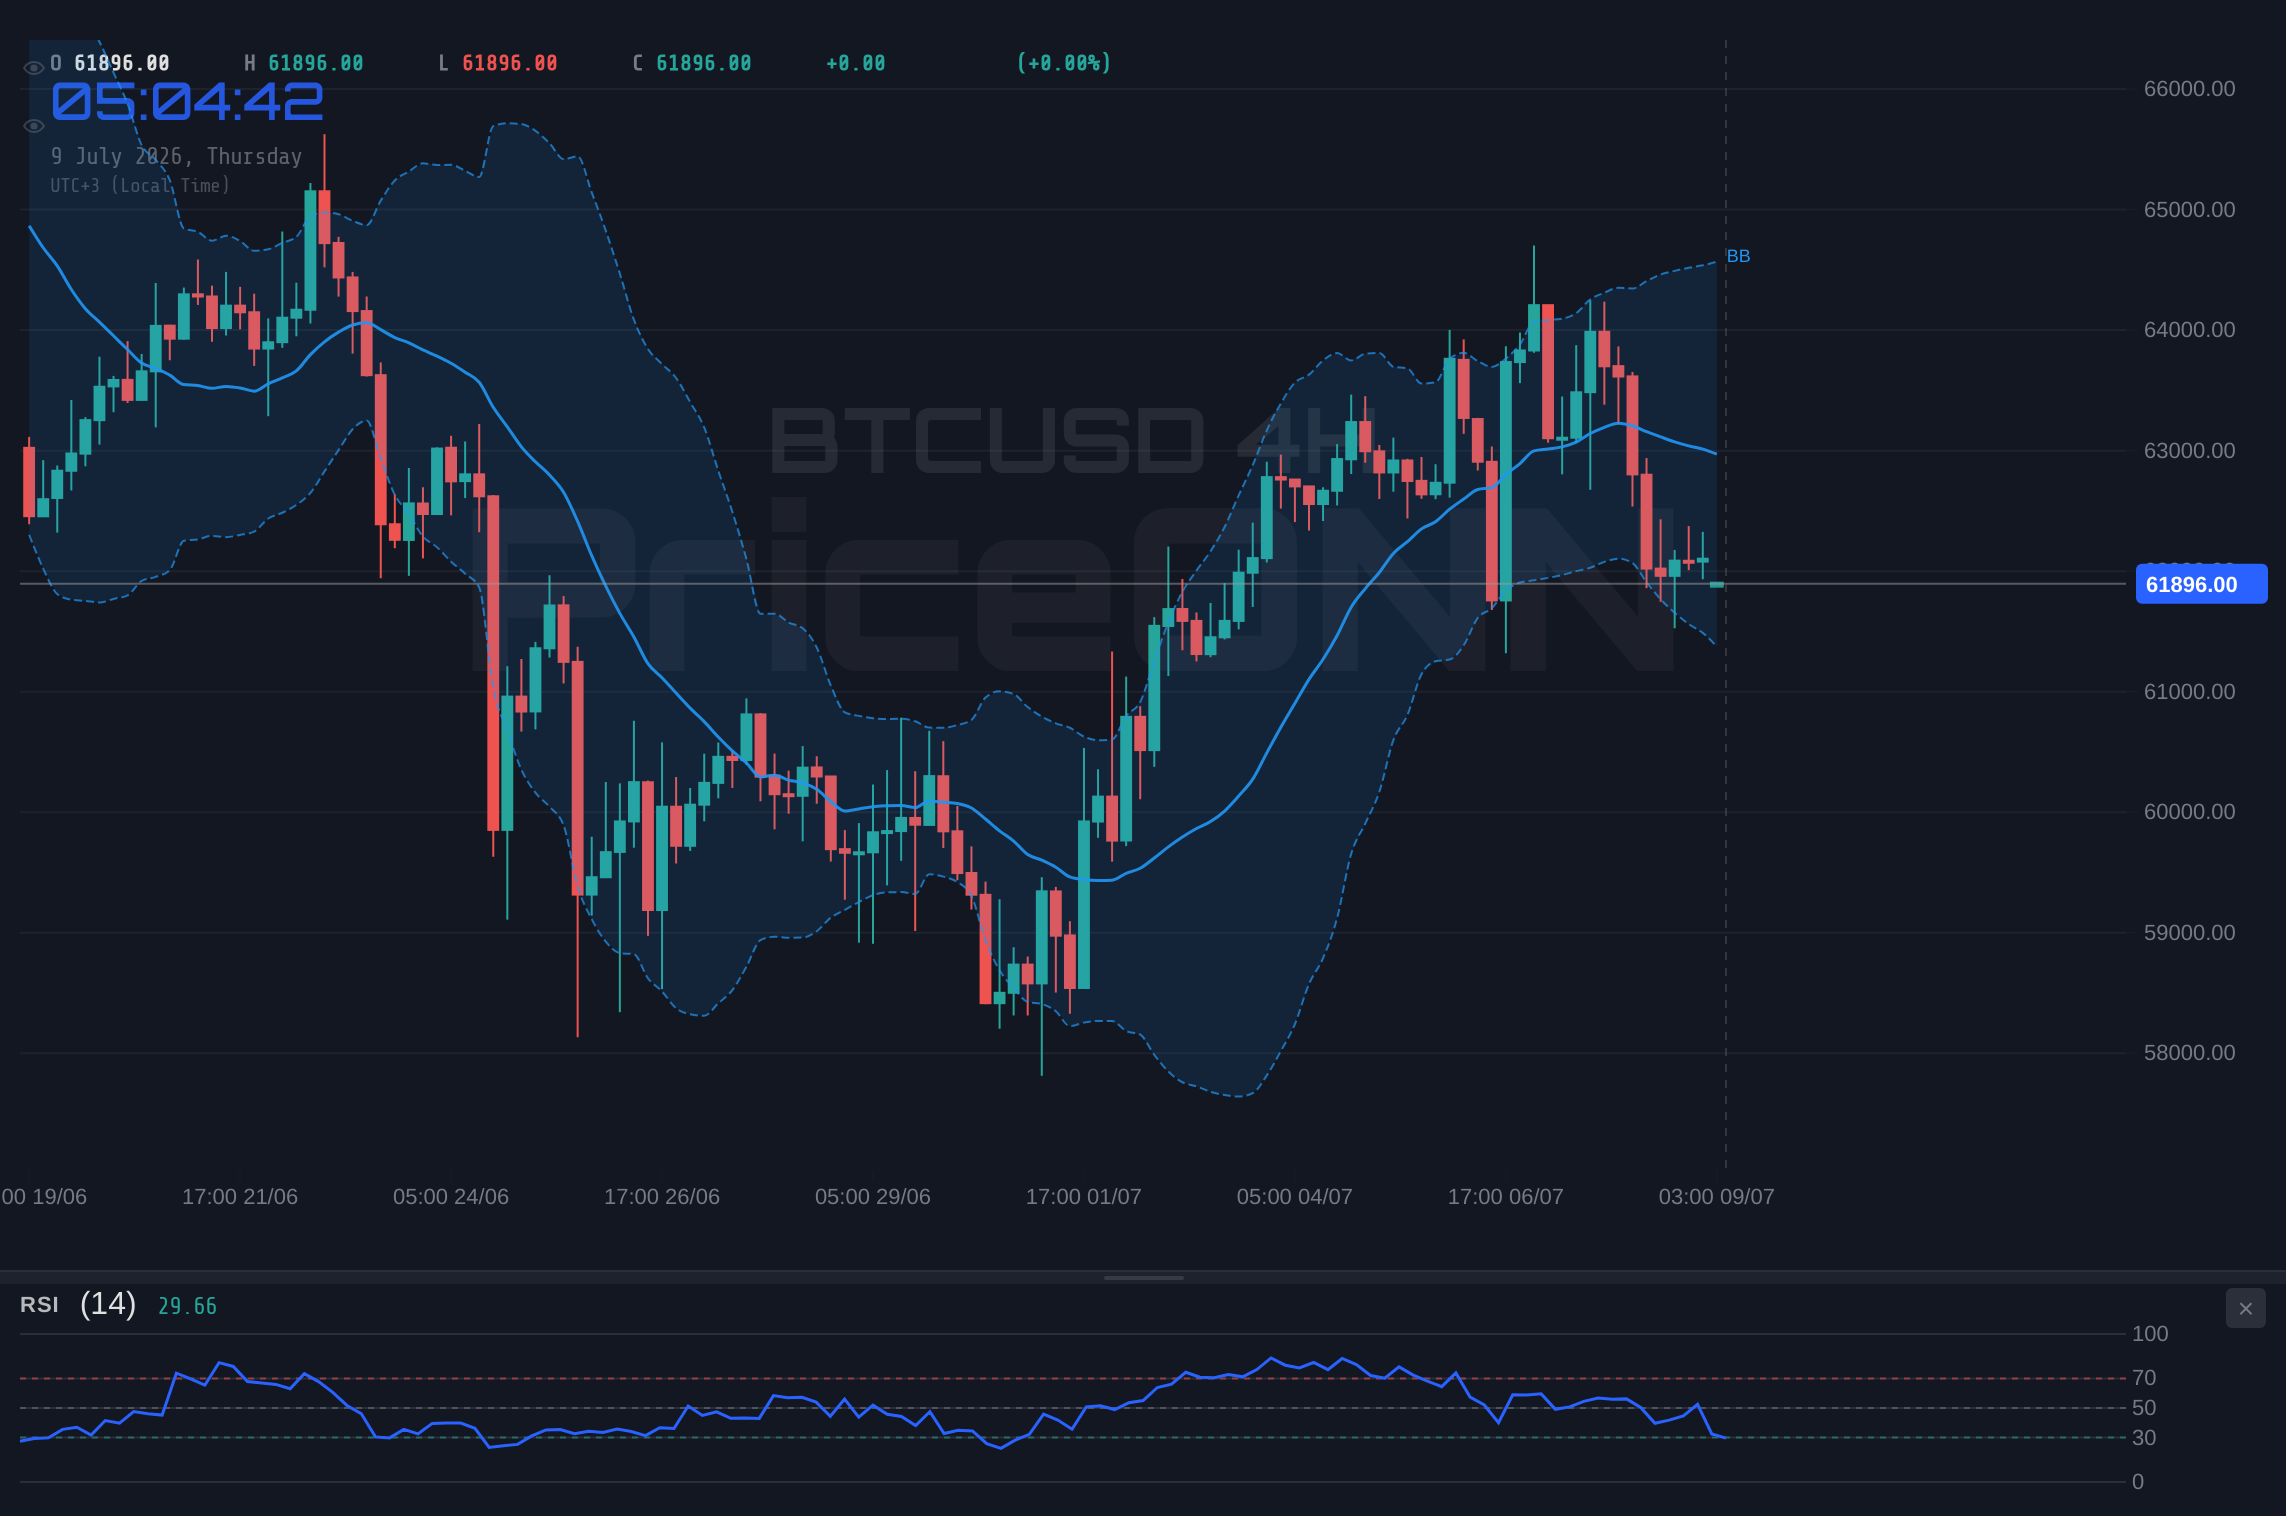The image size is (2286, 1516).
Task: Click the open value 61896.00 next to O
Action: click(x=122, y=63)
